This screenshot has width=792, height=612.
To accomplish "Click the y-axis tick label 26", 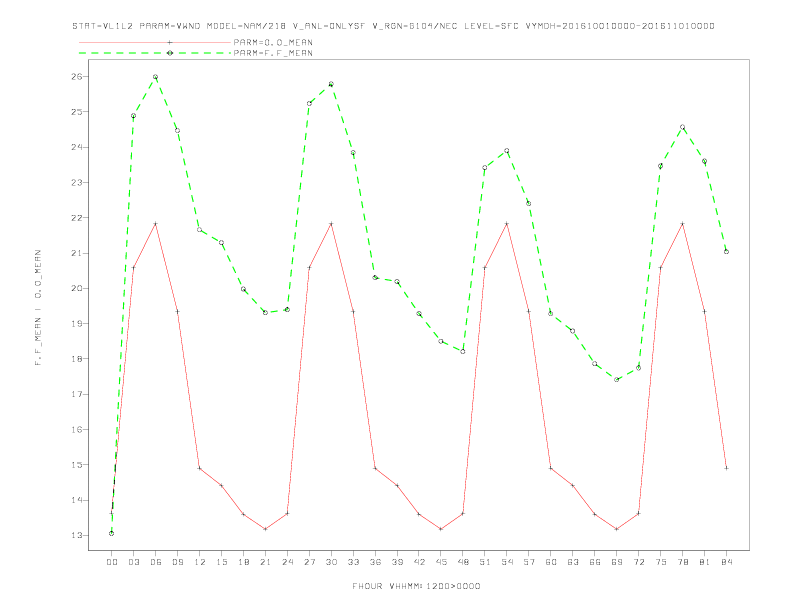I will click(x=77, y=77).
